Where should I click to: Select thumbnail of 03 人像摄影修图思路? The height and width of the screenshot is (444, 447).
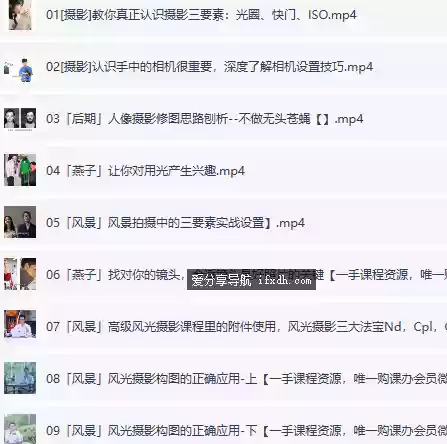(x=20, y=118)
